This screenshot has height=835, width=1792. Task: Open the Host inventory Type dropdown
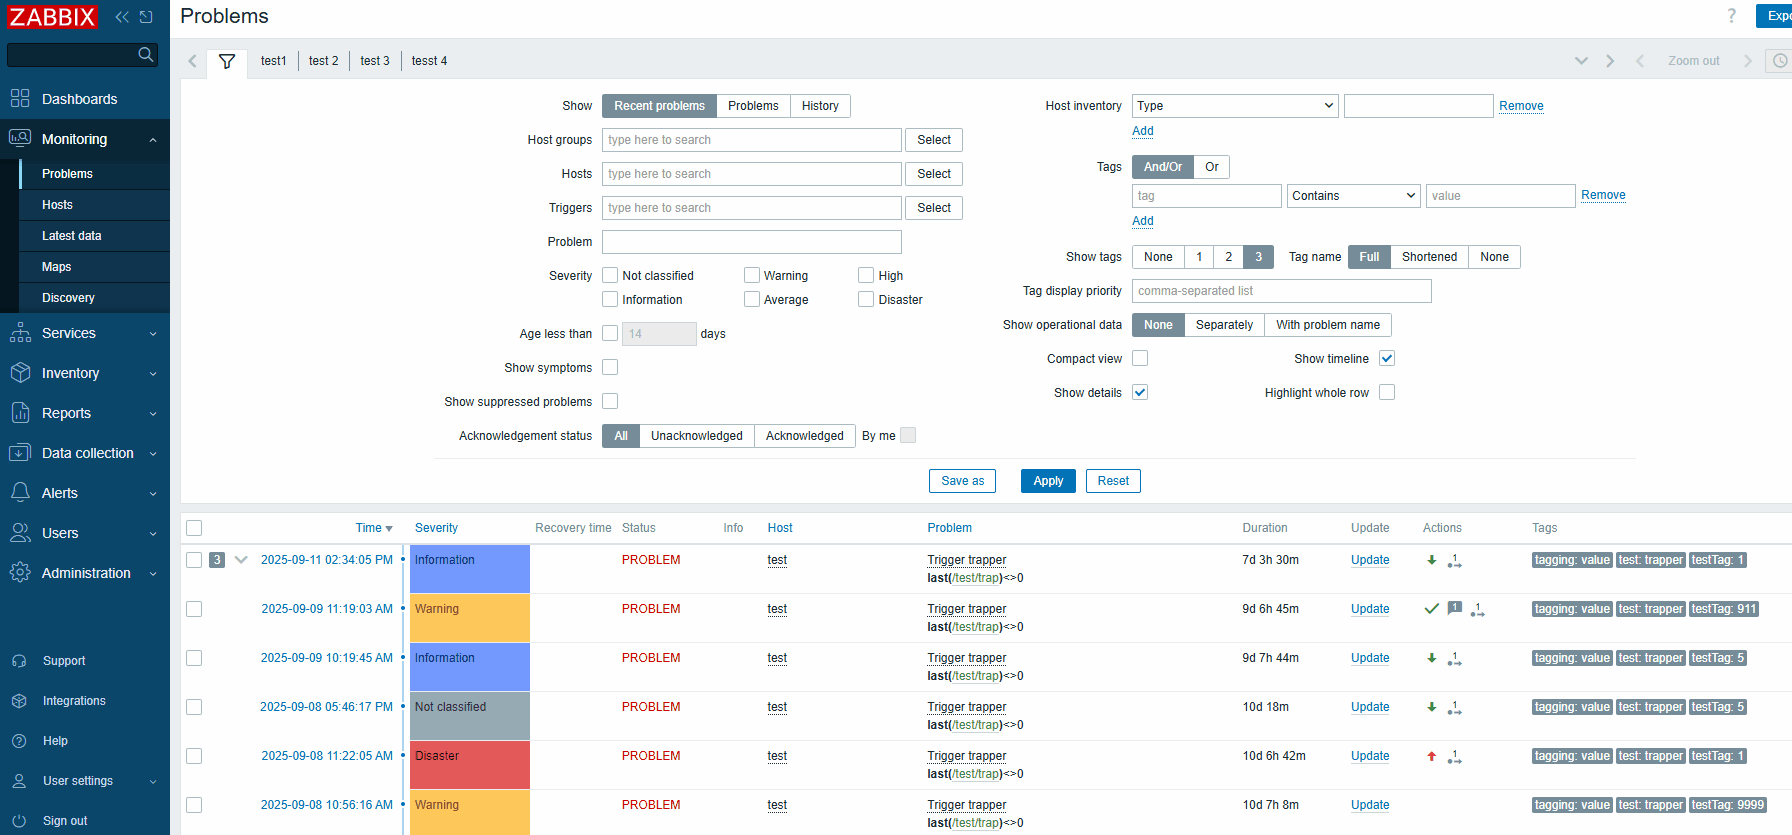click(x=1235, y=106)
